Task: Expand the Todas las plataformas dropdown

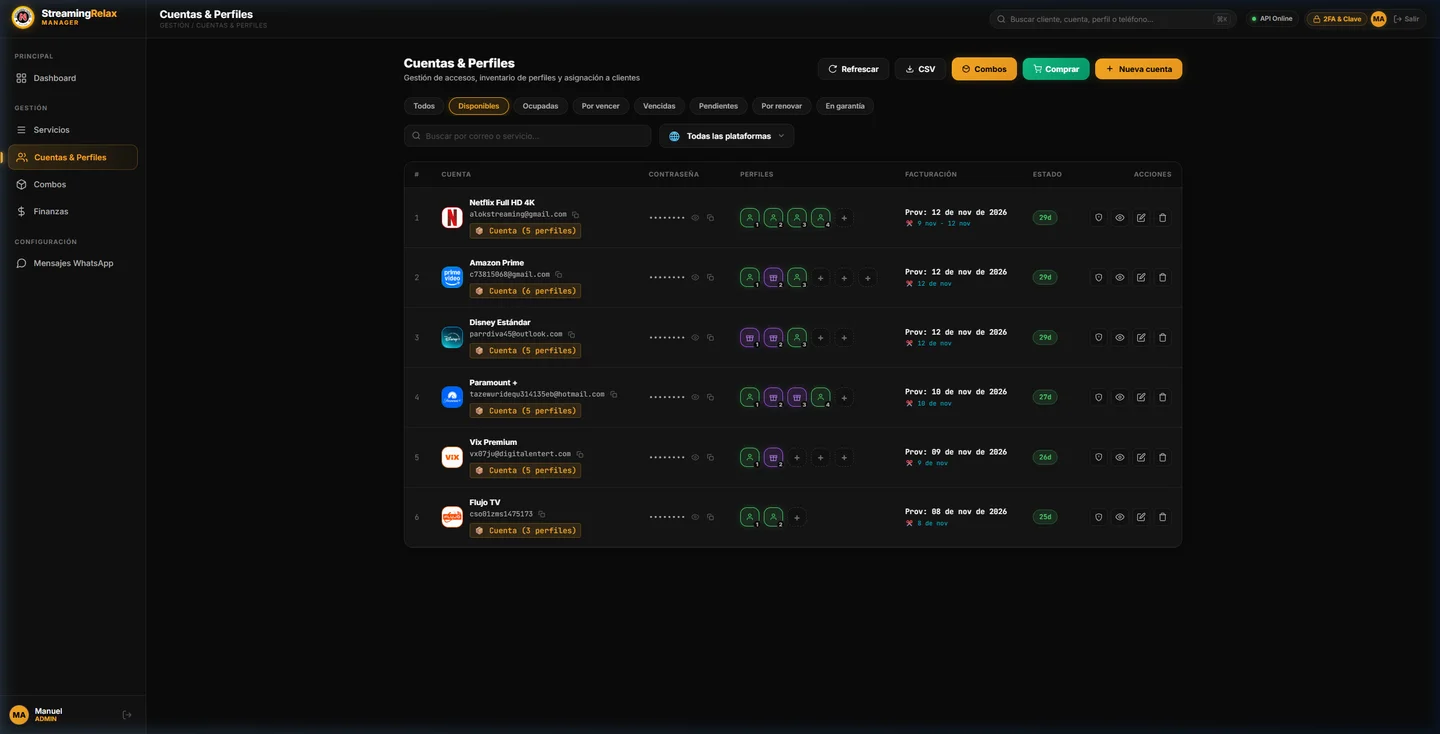Action: pyautogui.click(x=726, y=136)
